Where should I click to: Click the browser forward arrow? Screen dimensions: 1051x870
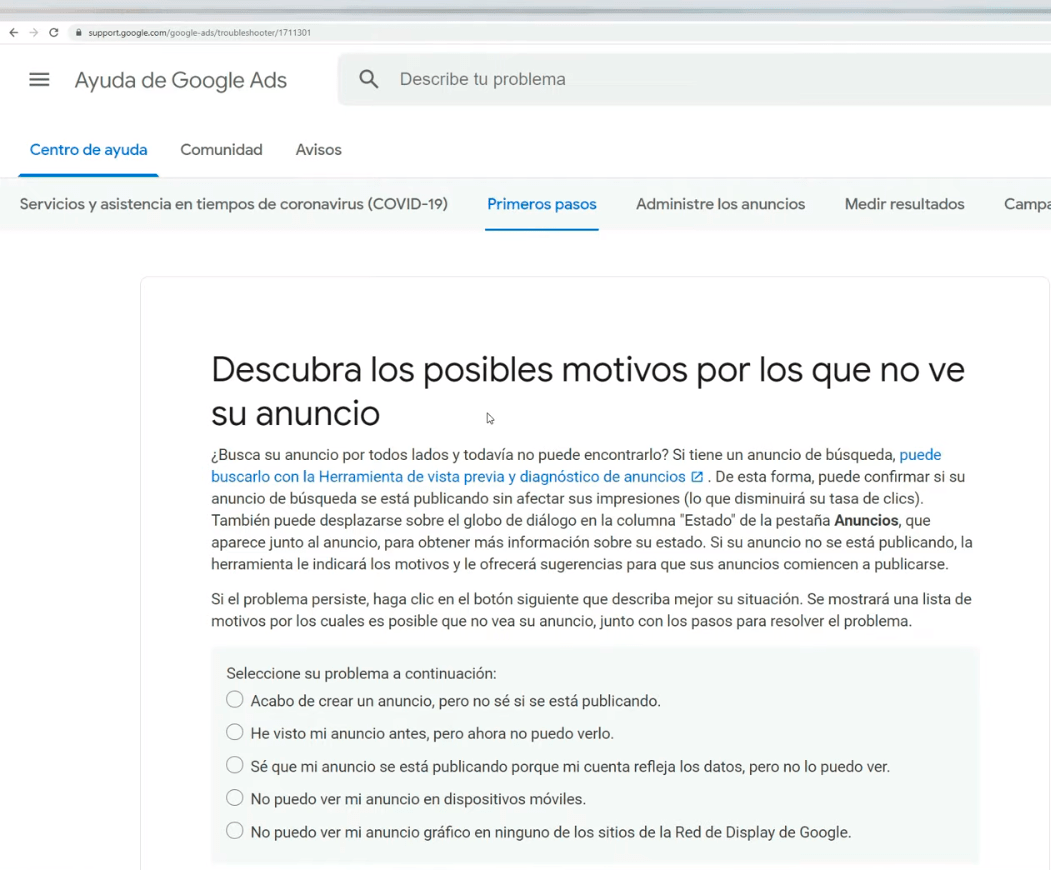[x=34, y=32]
